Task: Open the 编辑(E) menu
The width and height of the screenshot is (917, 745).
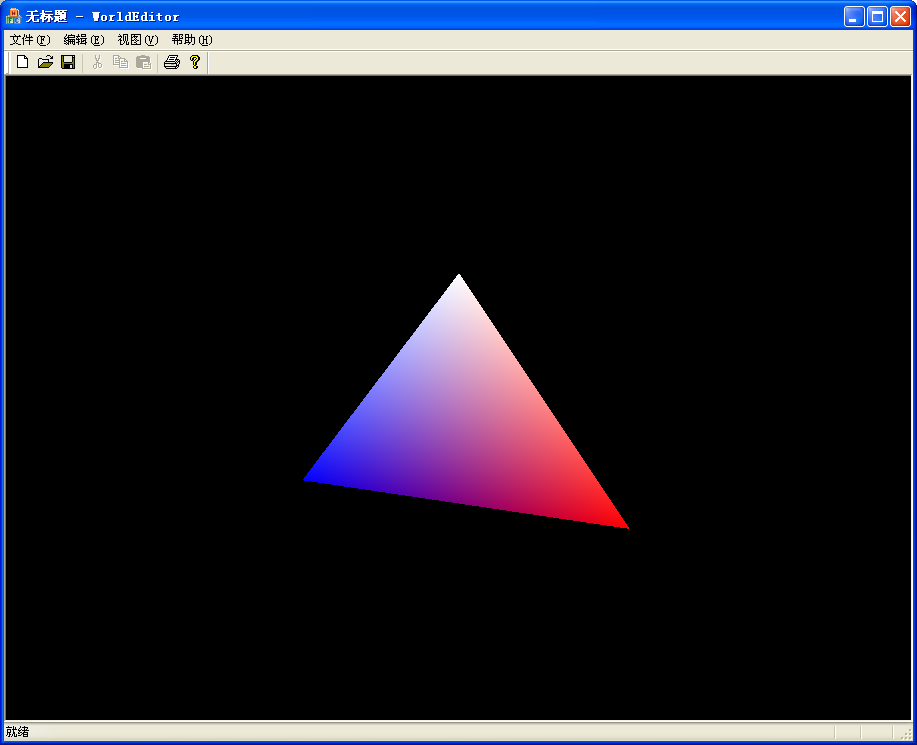Action: pos(83,40)
